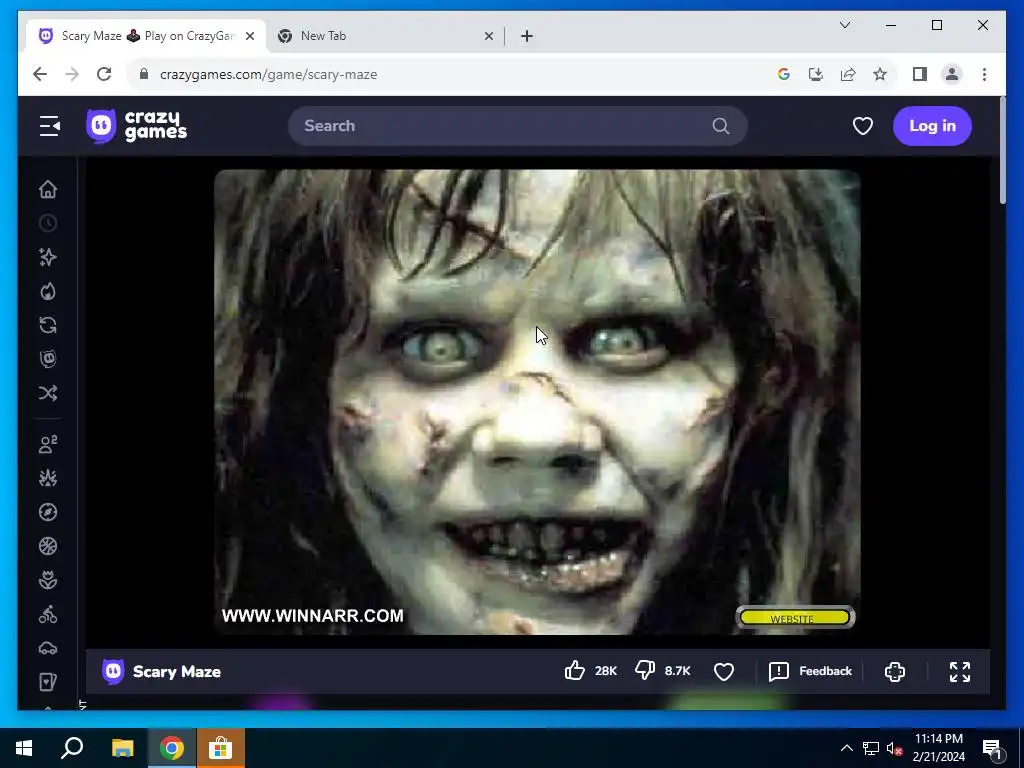Click the search magnifier icon
Viewport: 1024px width, 768px height.
[x=720, y=126]
